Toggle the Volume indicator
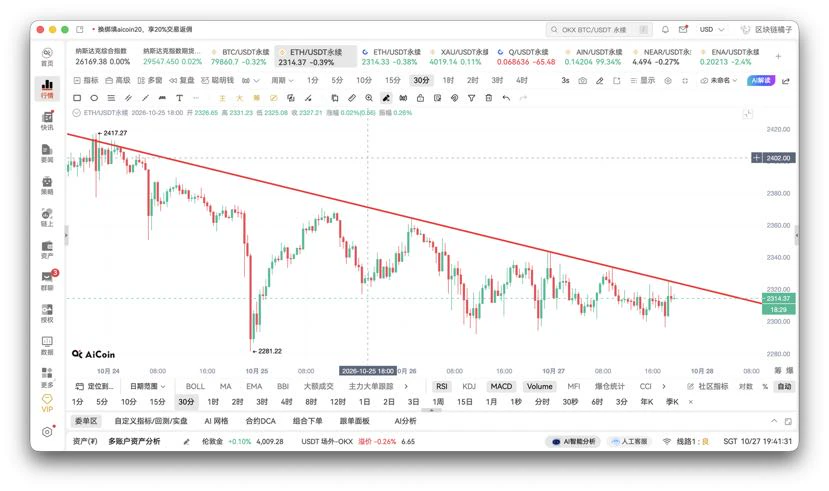This screenshot has width=829, height=491. coord(539,386)
